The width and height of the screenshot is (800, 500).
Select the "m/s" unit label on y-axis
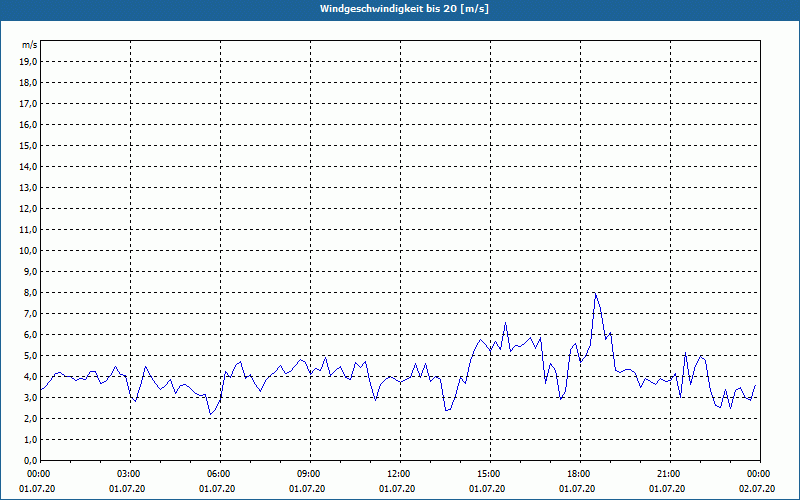(x=29, y=45)
